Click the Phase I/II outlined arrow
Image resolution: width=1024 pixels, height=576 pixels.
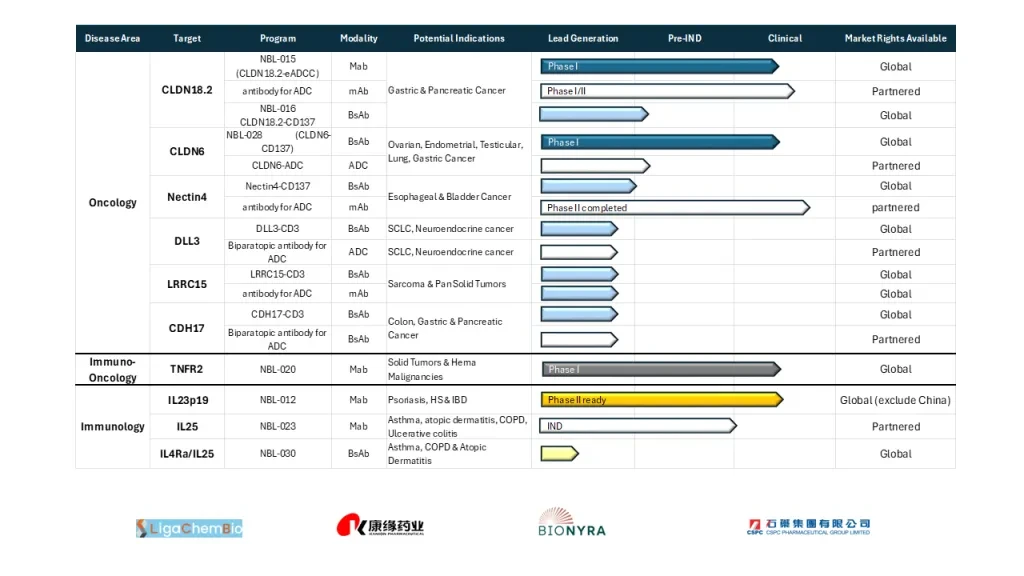tap(667, 91)
